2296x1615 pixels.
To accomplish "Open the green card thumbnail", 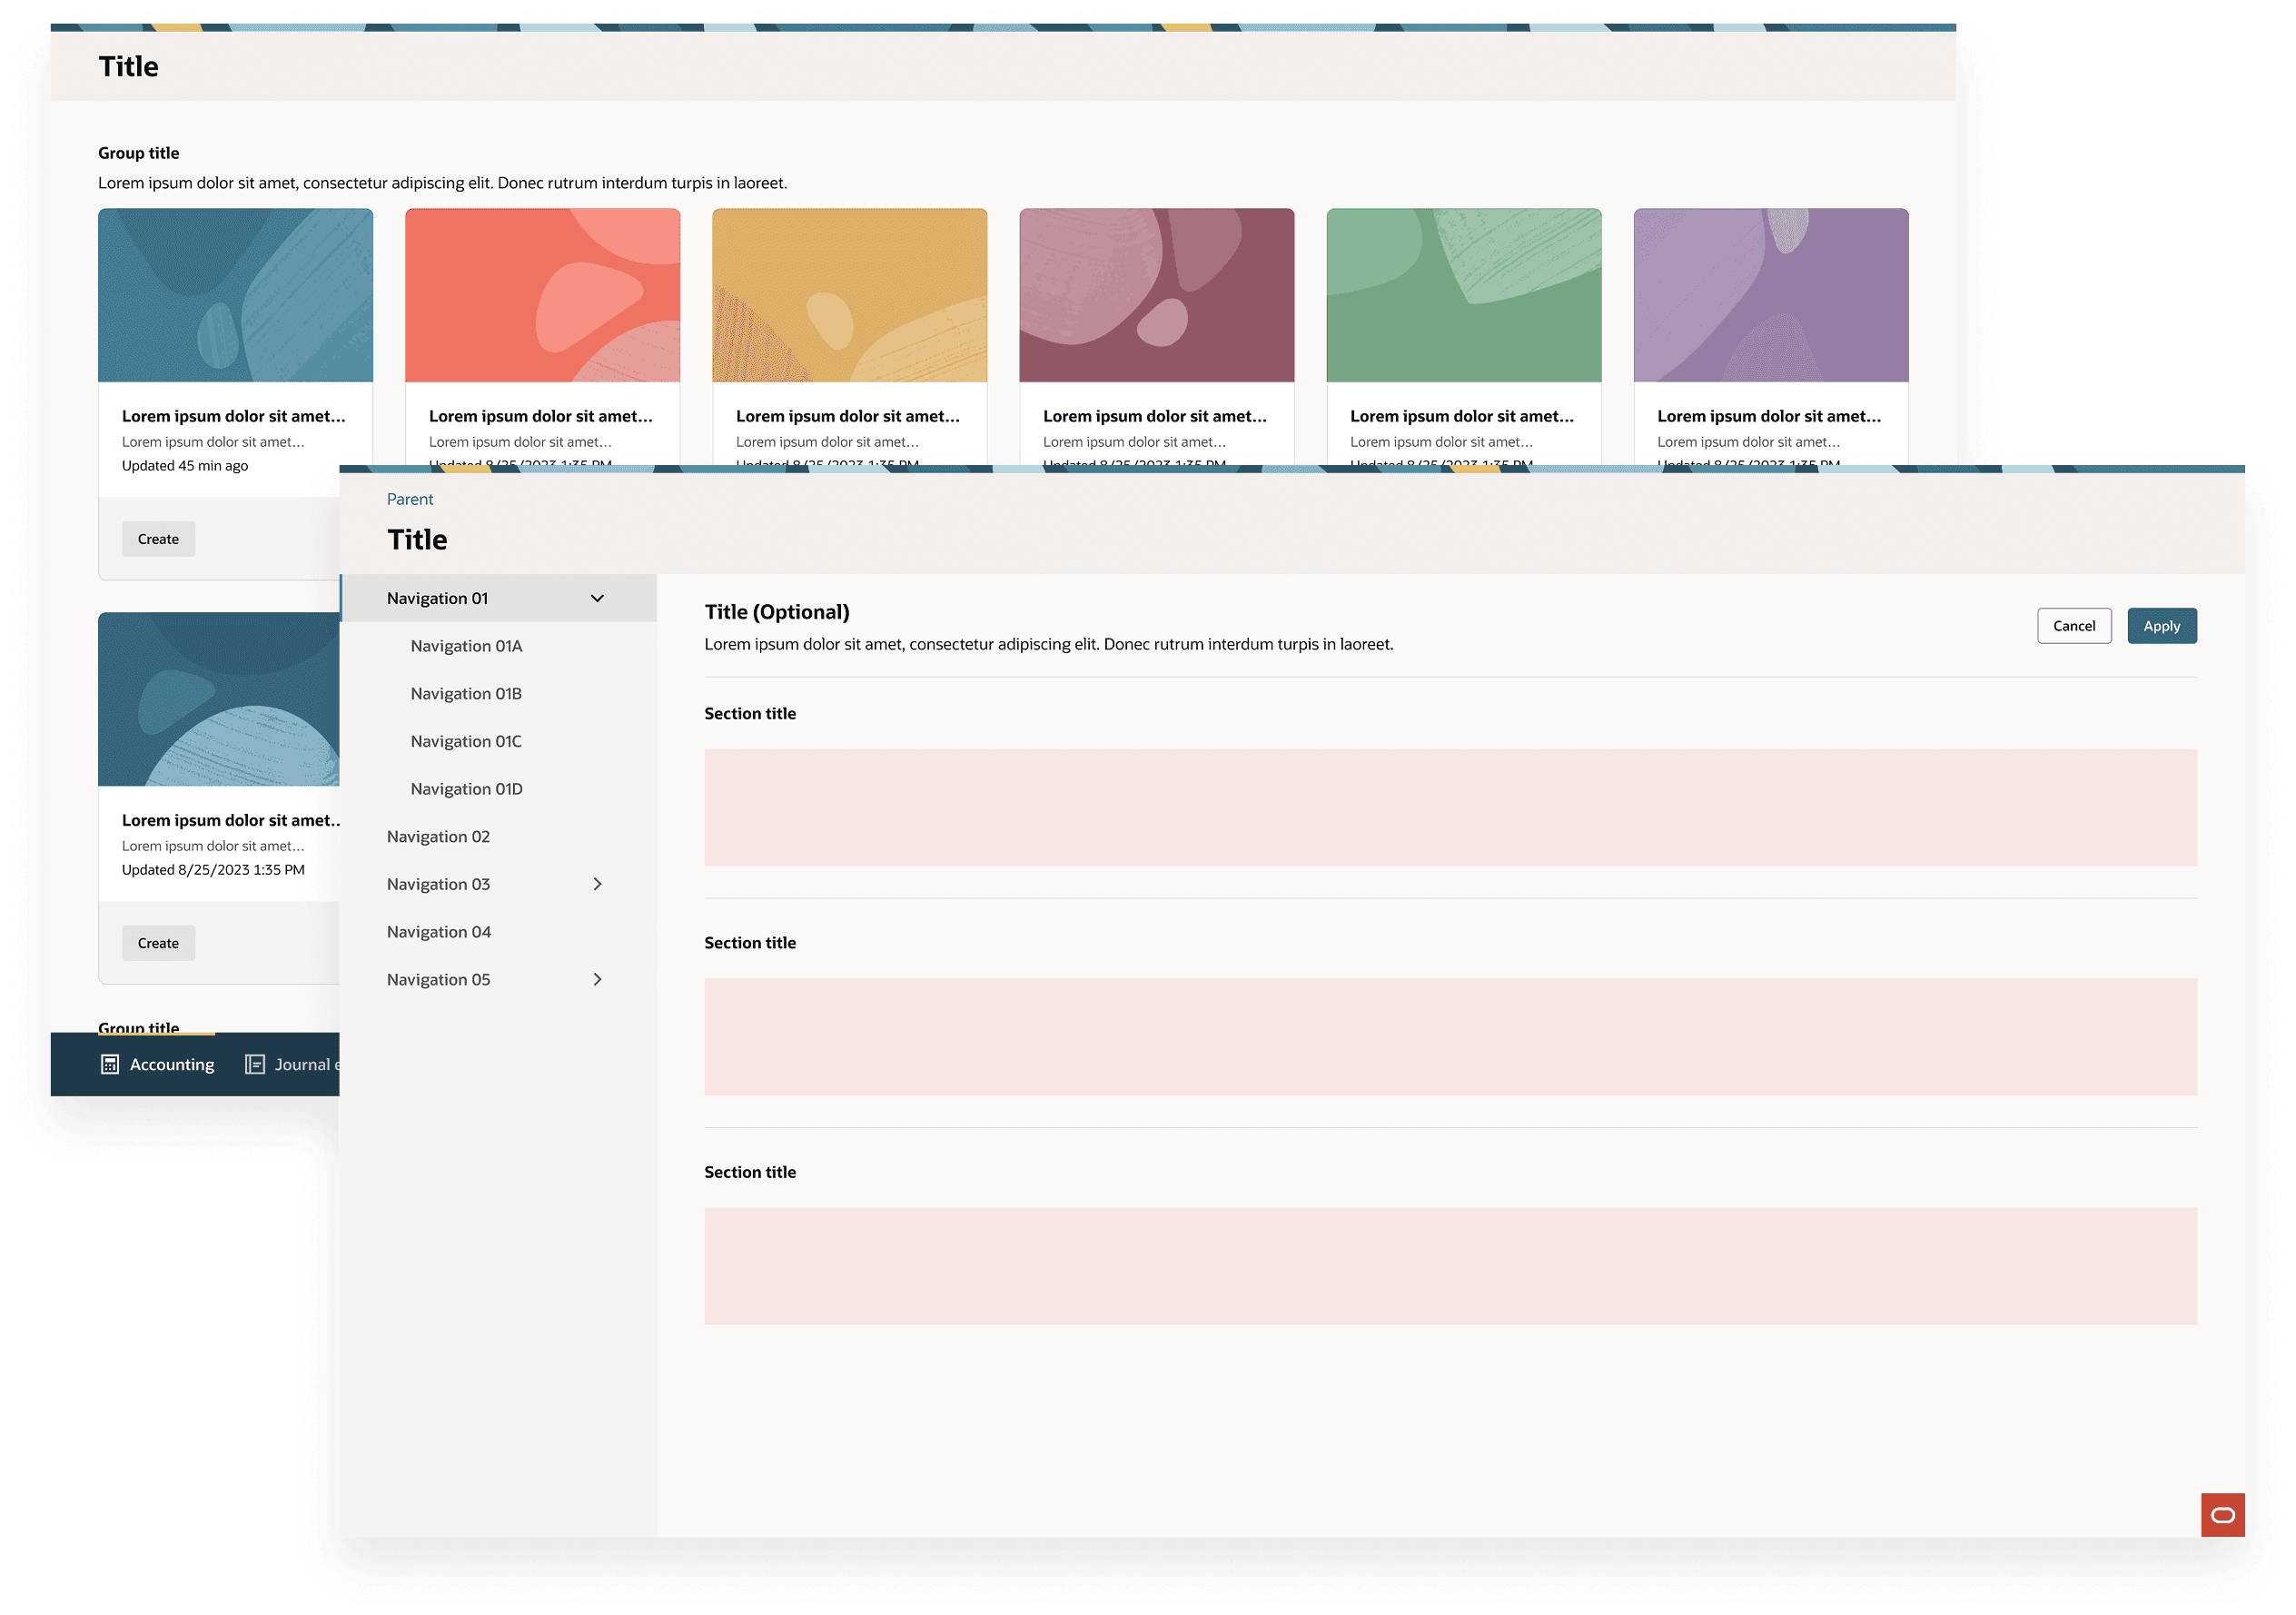I will click(x=1463, y=295).
